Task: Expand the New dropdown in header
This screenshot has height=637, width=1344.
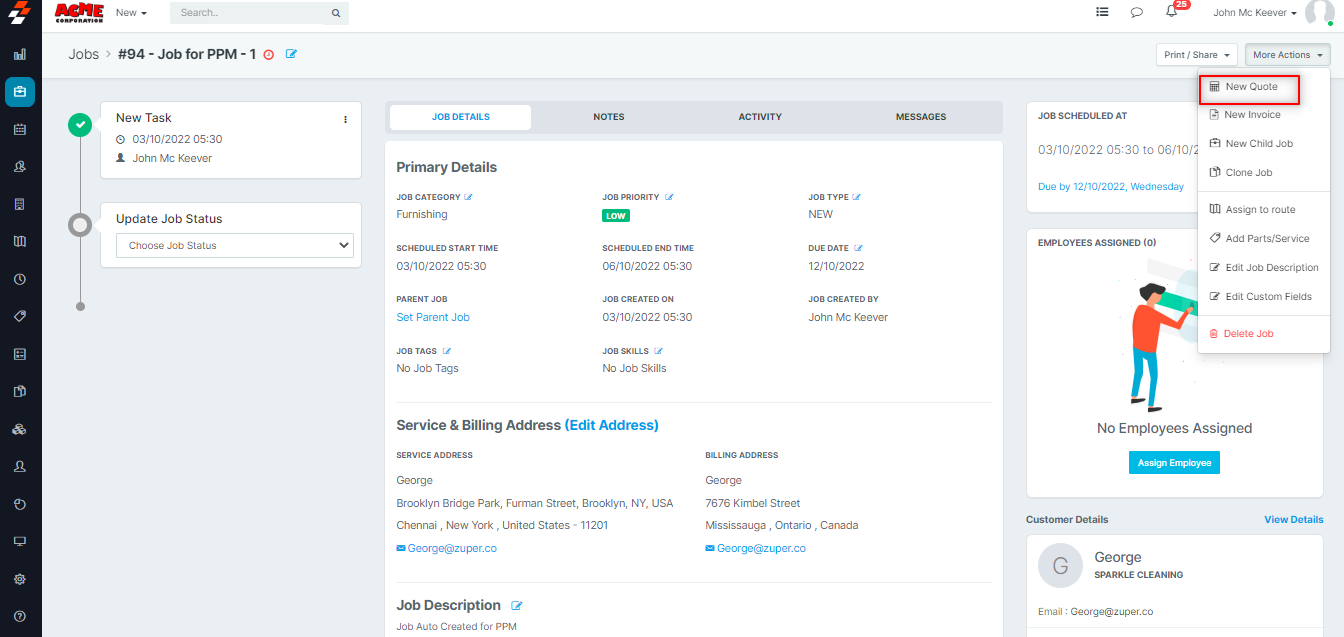Action: (131, 13)
